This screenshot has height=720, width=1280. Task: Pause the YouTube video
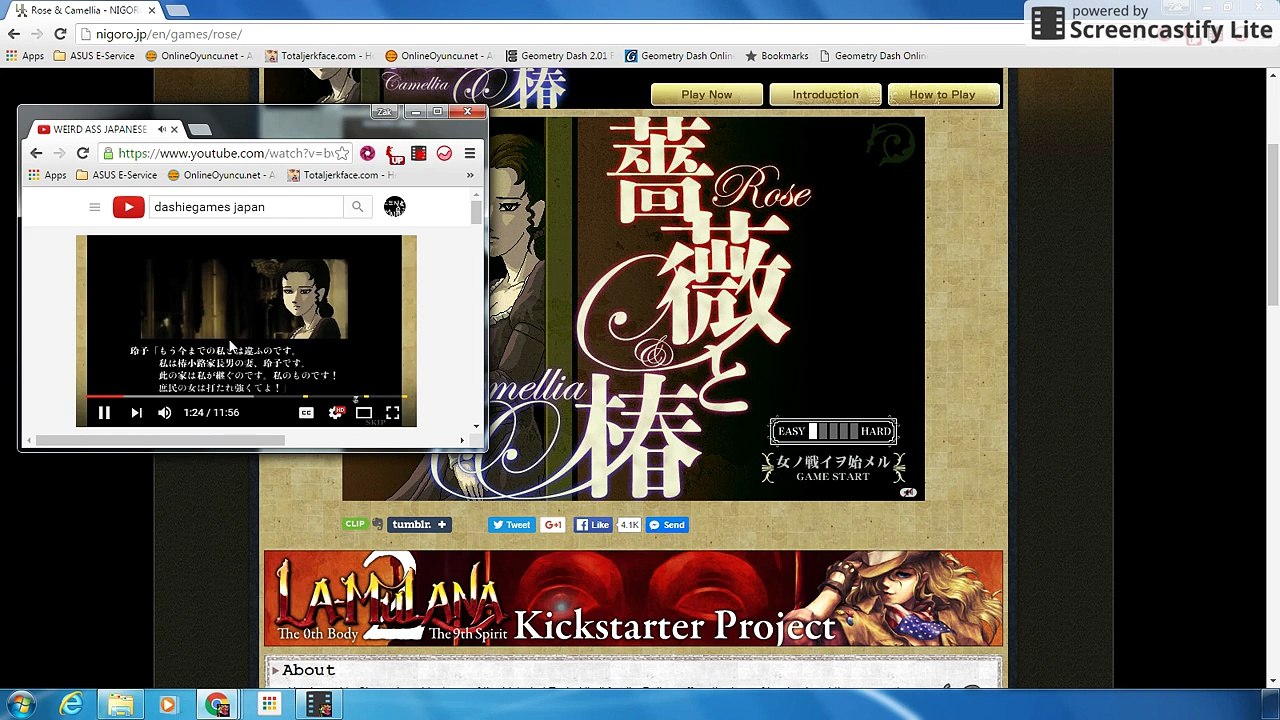pyautogui.click(x=104, y=412)
